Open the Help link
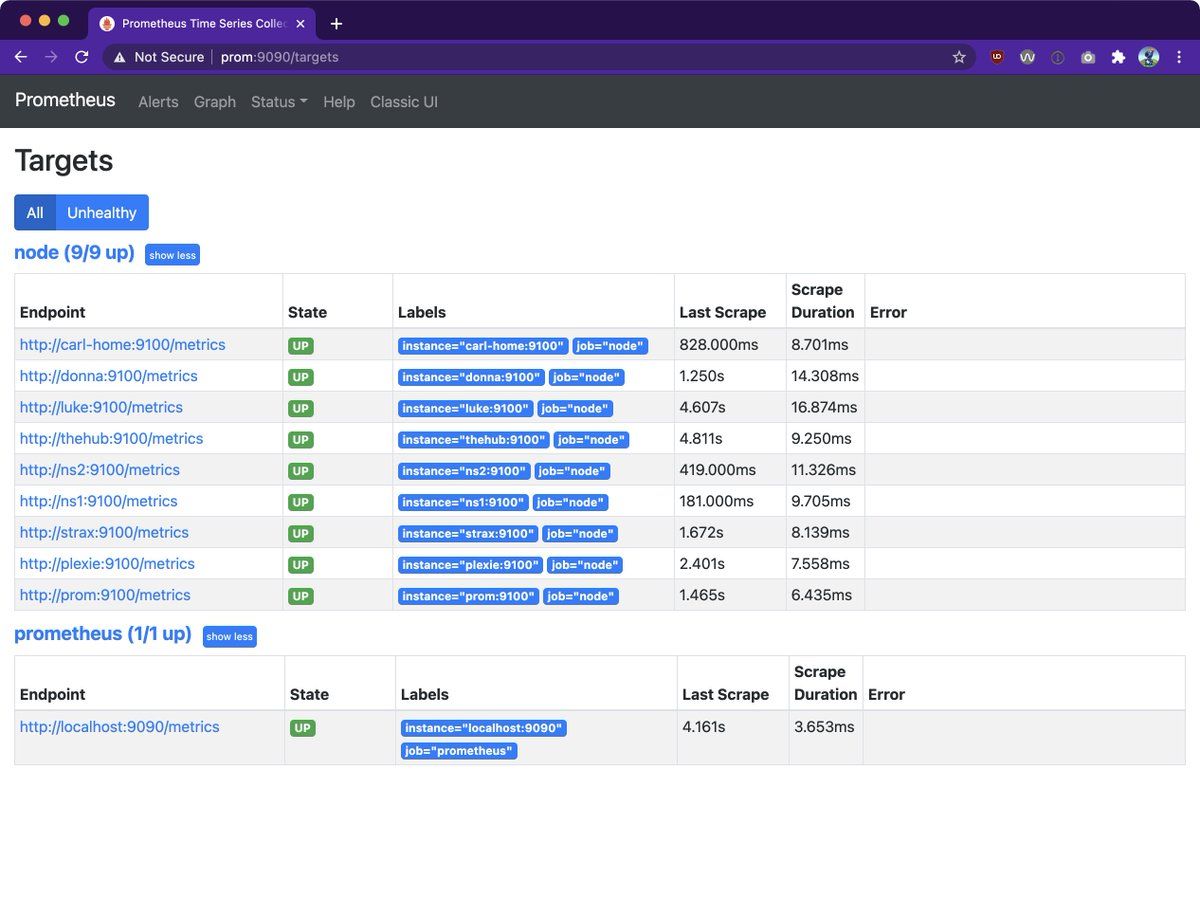 pos(339,102)
